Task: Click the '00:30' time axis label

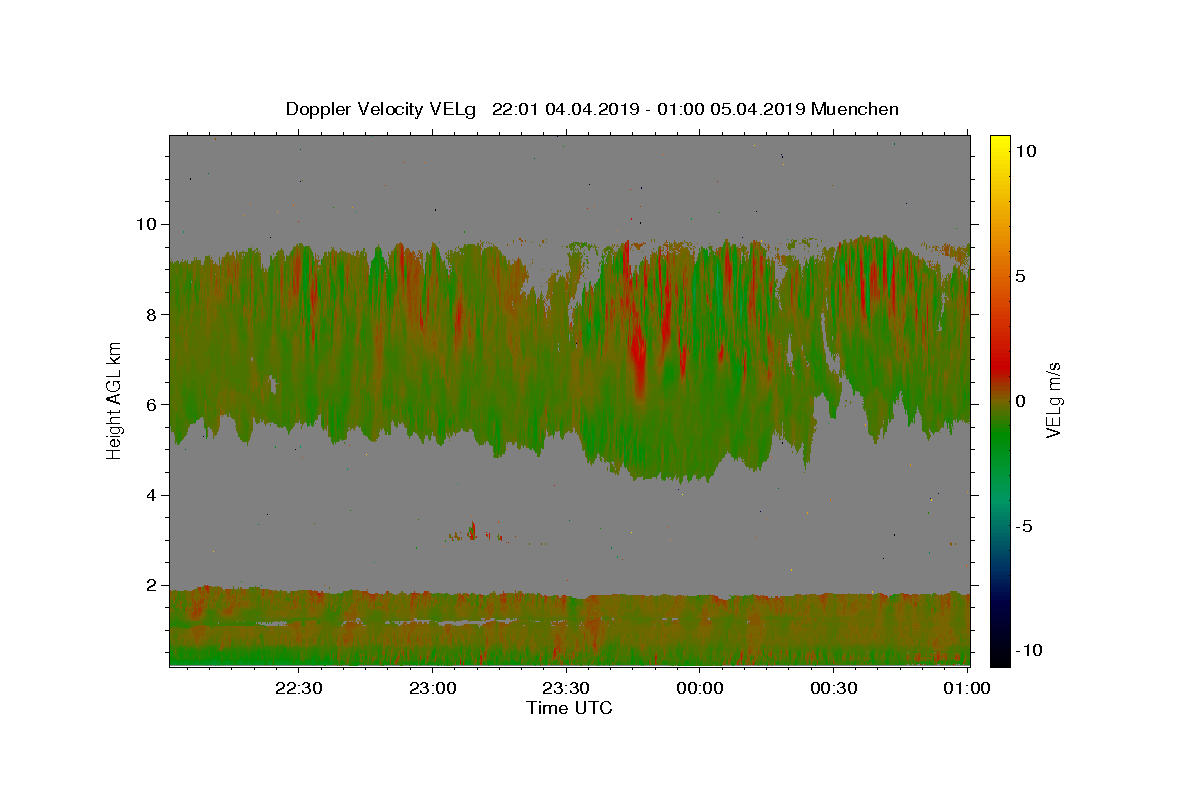Action: (833, 689)
